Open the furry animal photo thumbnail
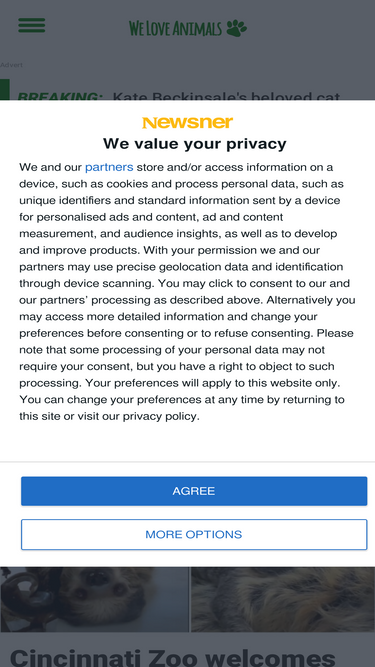This screenshot has width=375, height=667. coord(283,599)
